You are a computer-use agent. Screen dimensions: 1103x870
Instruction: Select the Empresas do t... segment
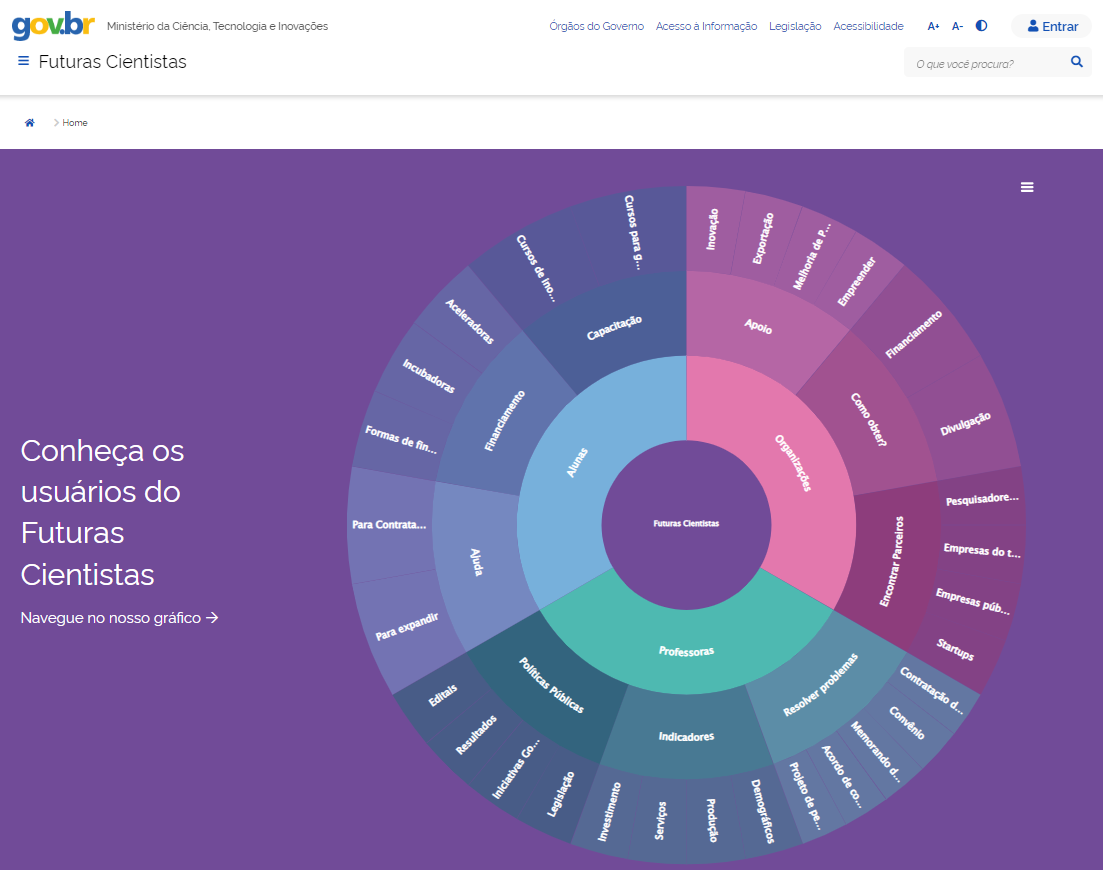coord(982,550)
